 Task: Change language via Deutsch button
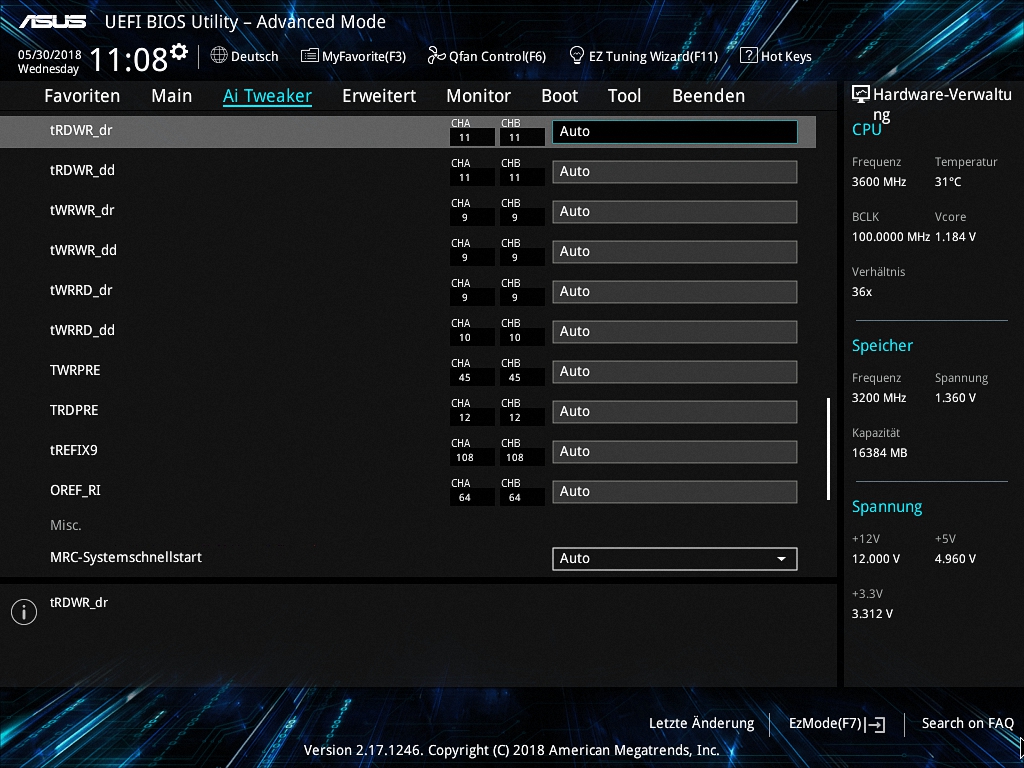[x=244, y=56]
